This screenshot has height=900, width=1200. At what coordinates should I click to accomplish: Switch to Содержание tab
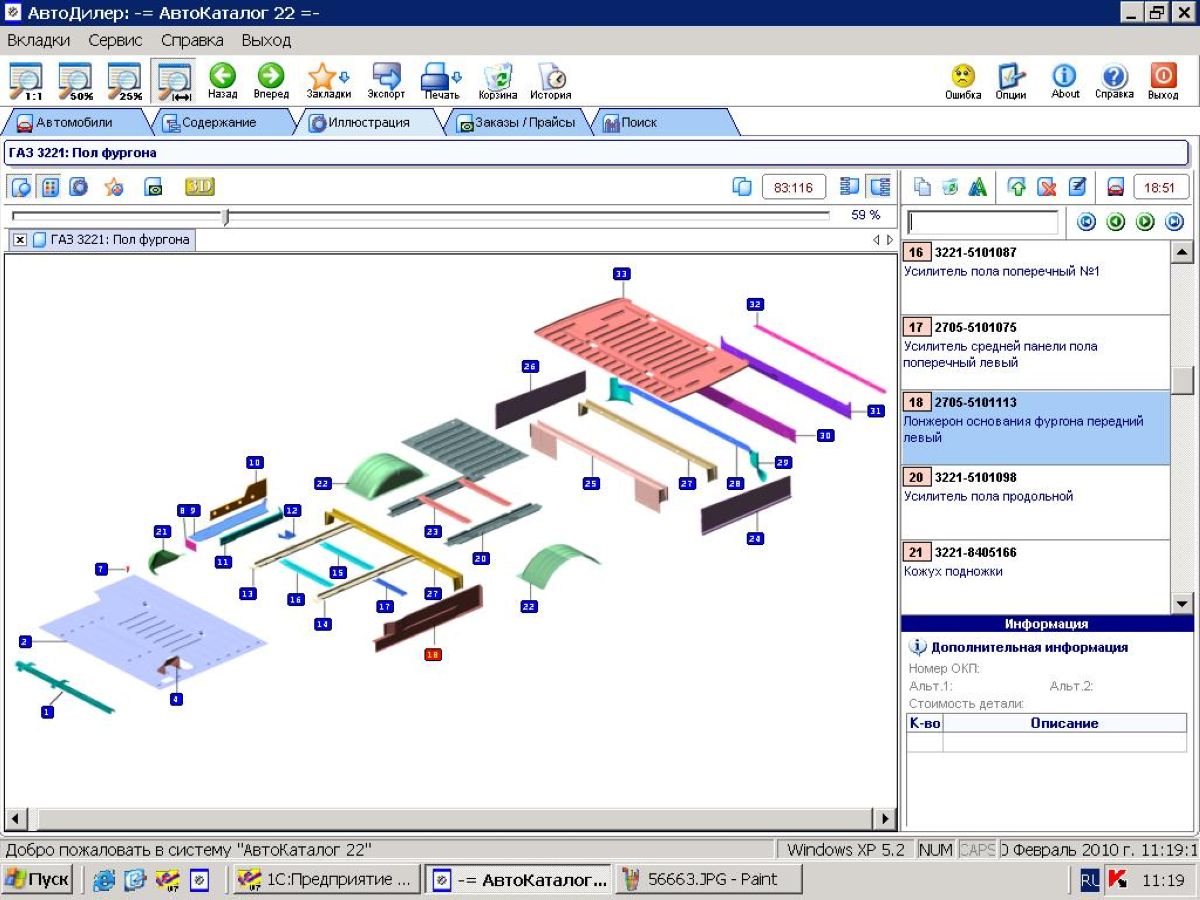point(220,123)
